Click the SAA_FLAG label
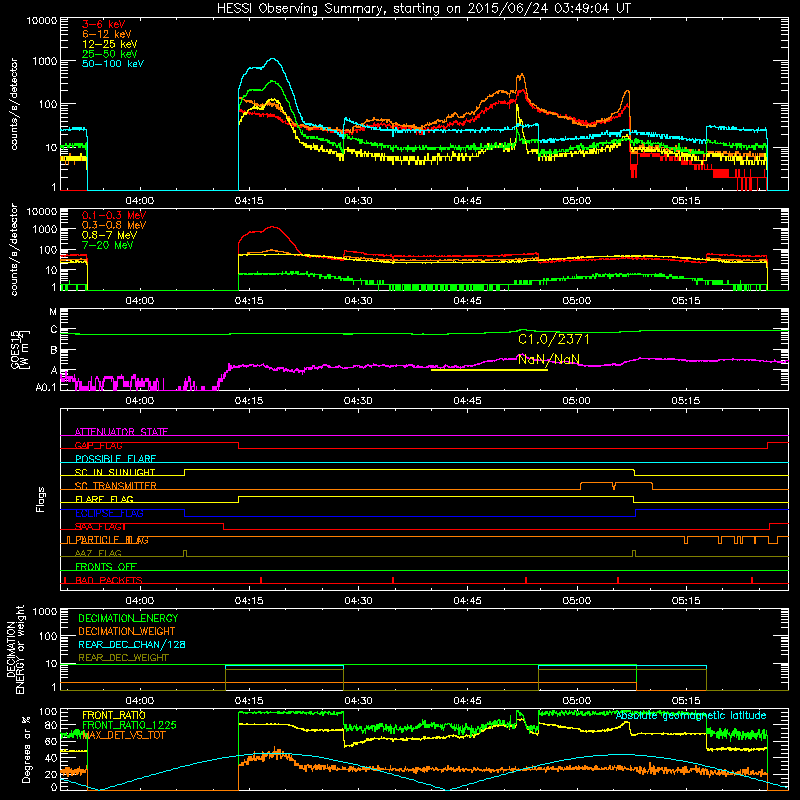Screen dimensions: 800x800 [101, 526]
